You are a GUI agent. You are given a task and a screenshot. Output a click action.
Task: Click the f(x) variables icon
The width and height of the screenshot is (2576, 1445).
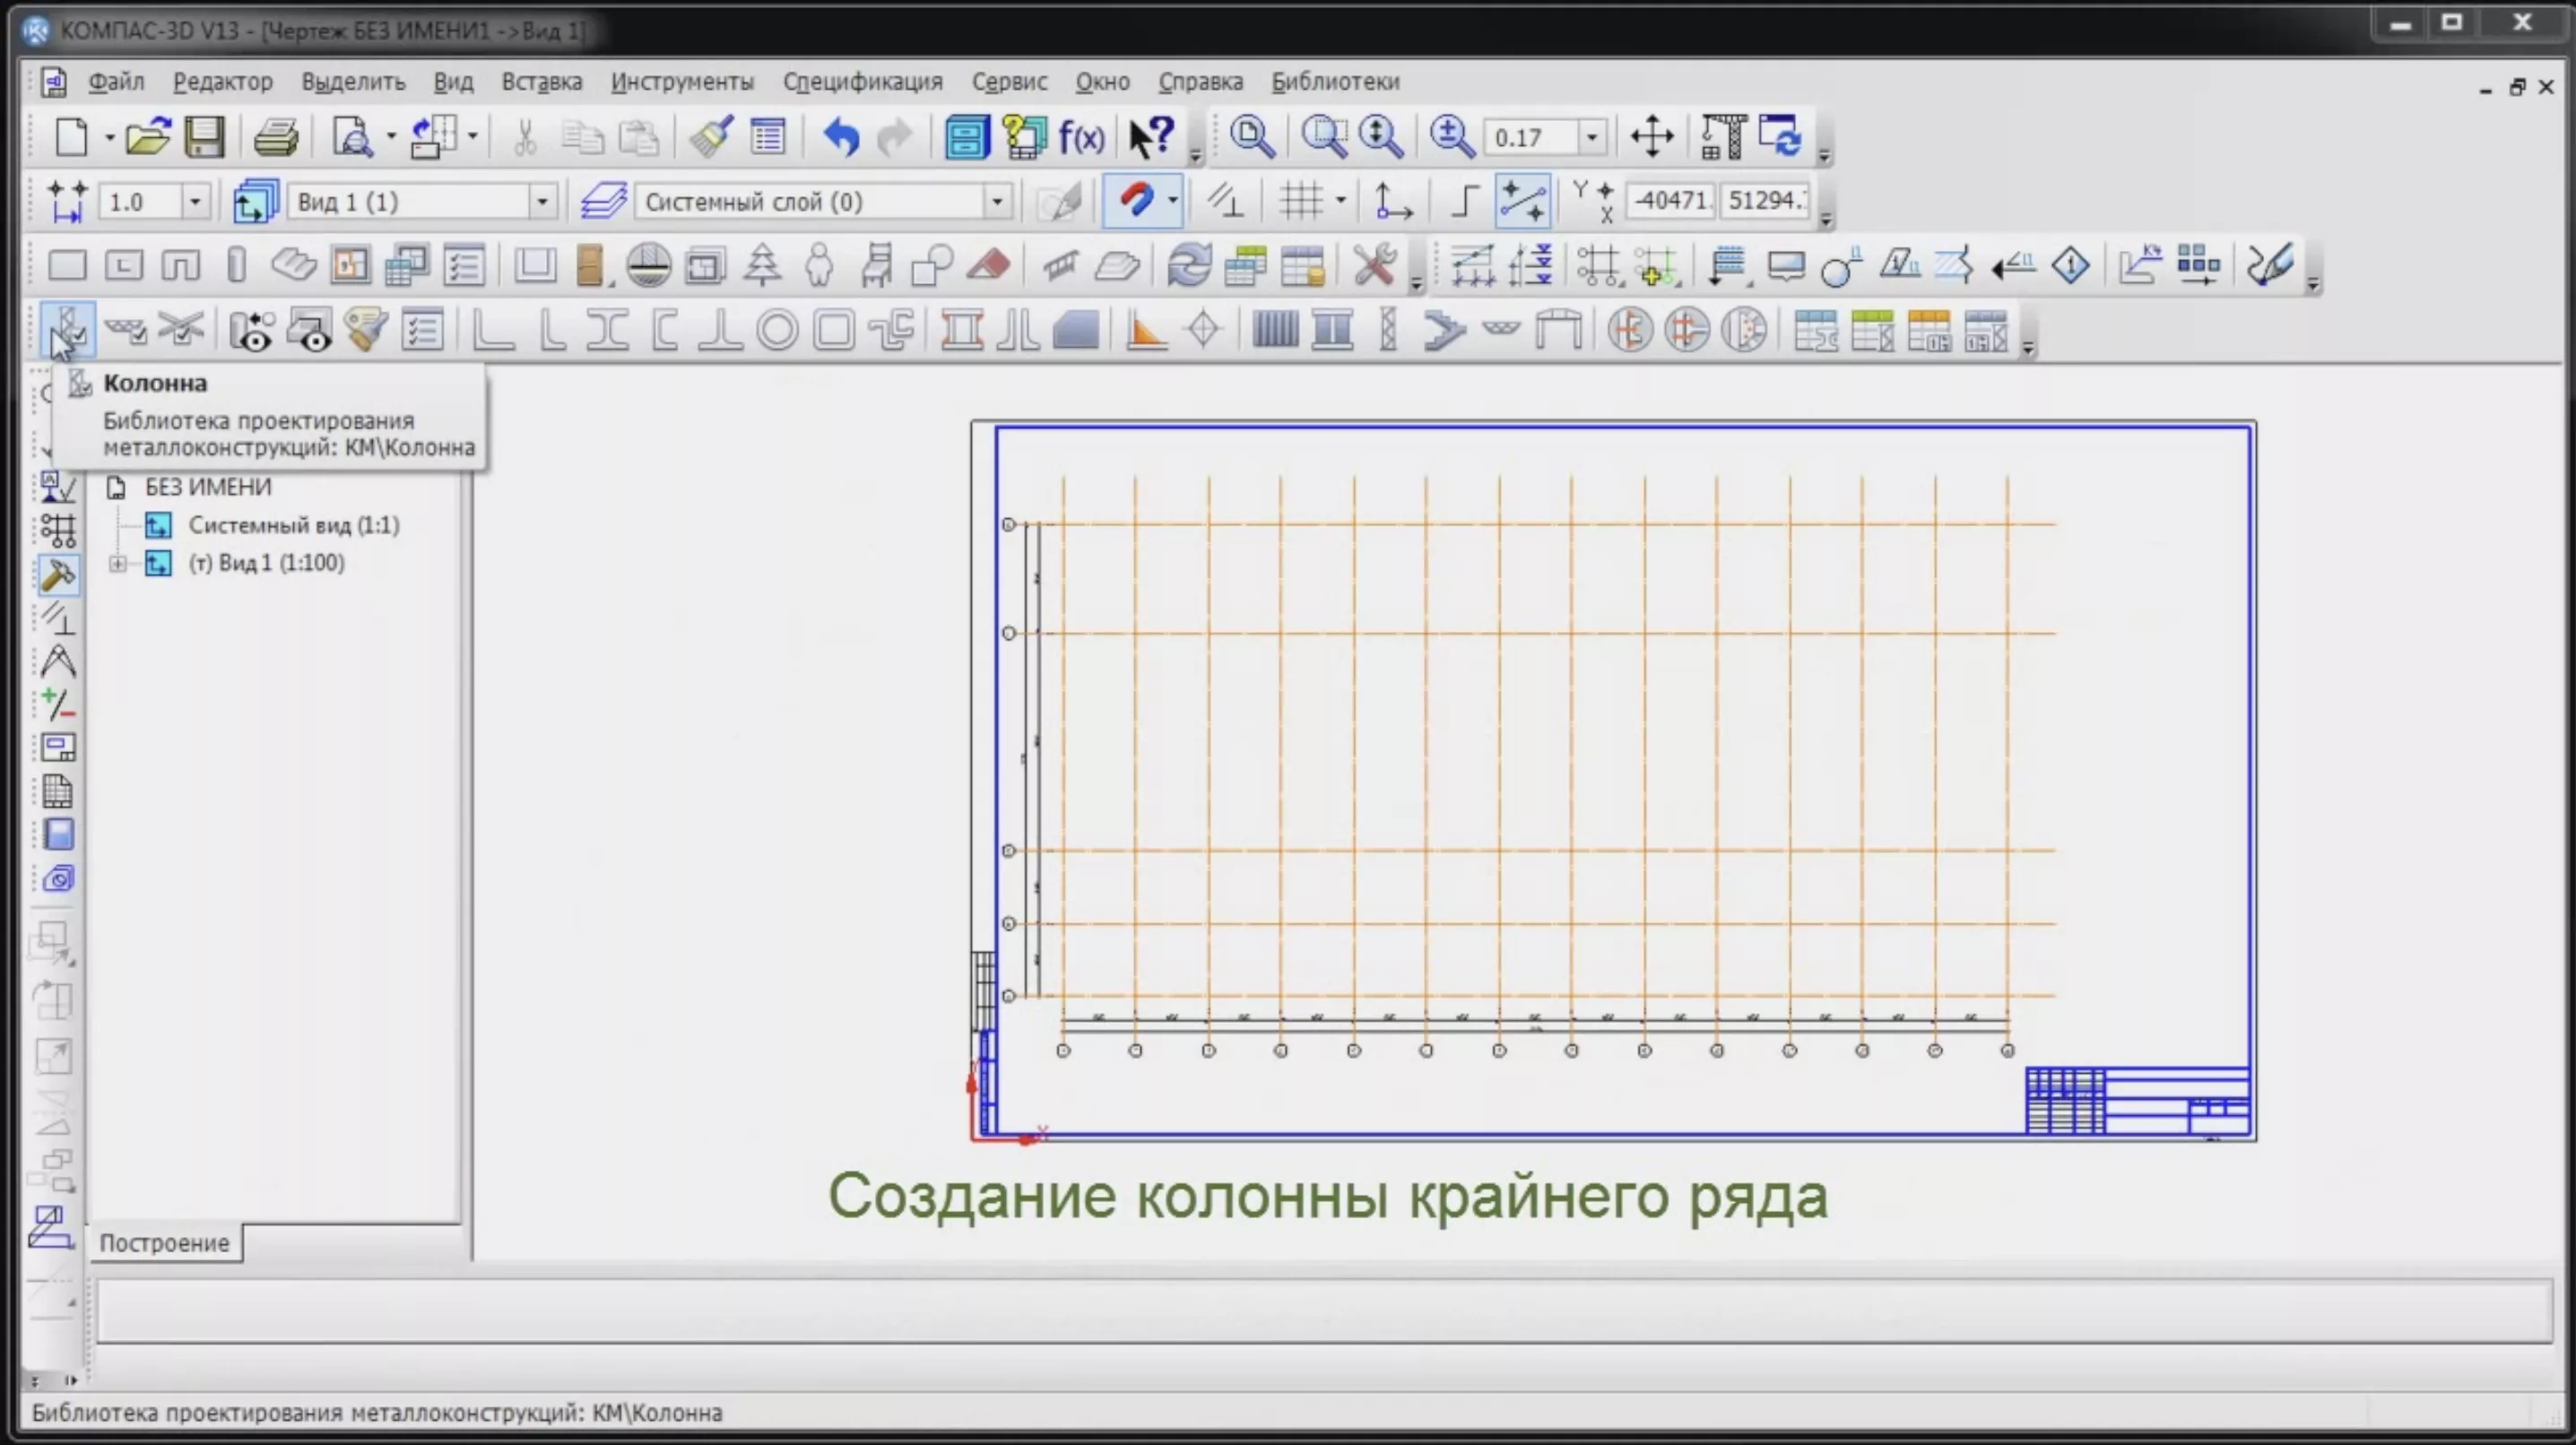(x=1082, y=136)
